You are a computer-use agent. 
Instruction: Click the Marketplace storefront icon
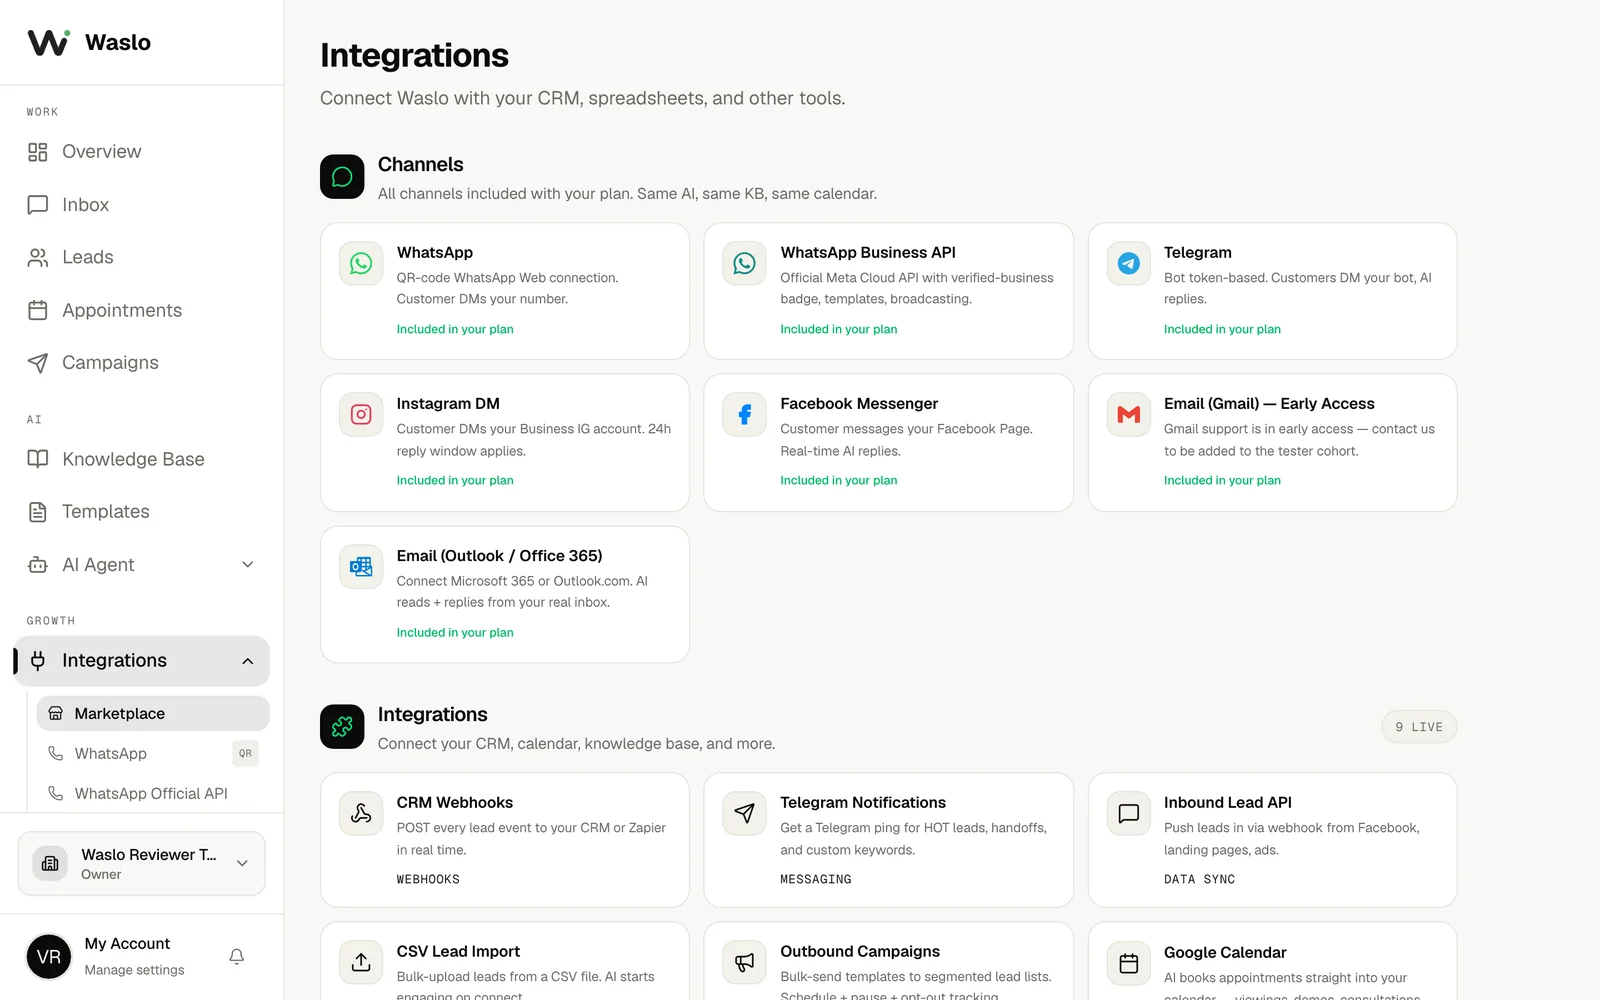click(56, 713)
